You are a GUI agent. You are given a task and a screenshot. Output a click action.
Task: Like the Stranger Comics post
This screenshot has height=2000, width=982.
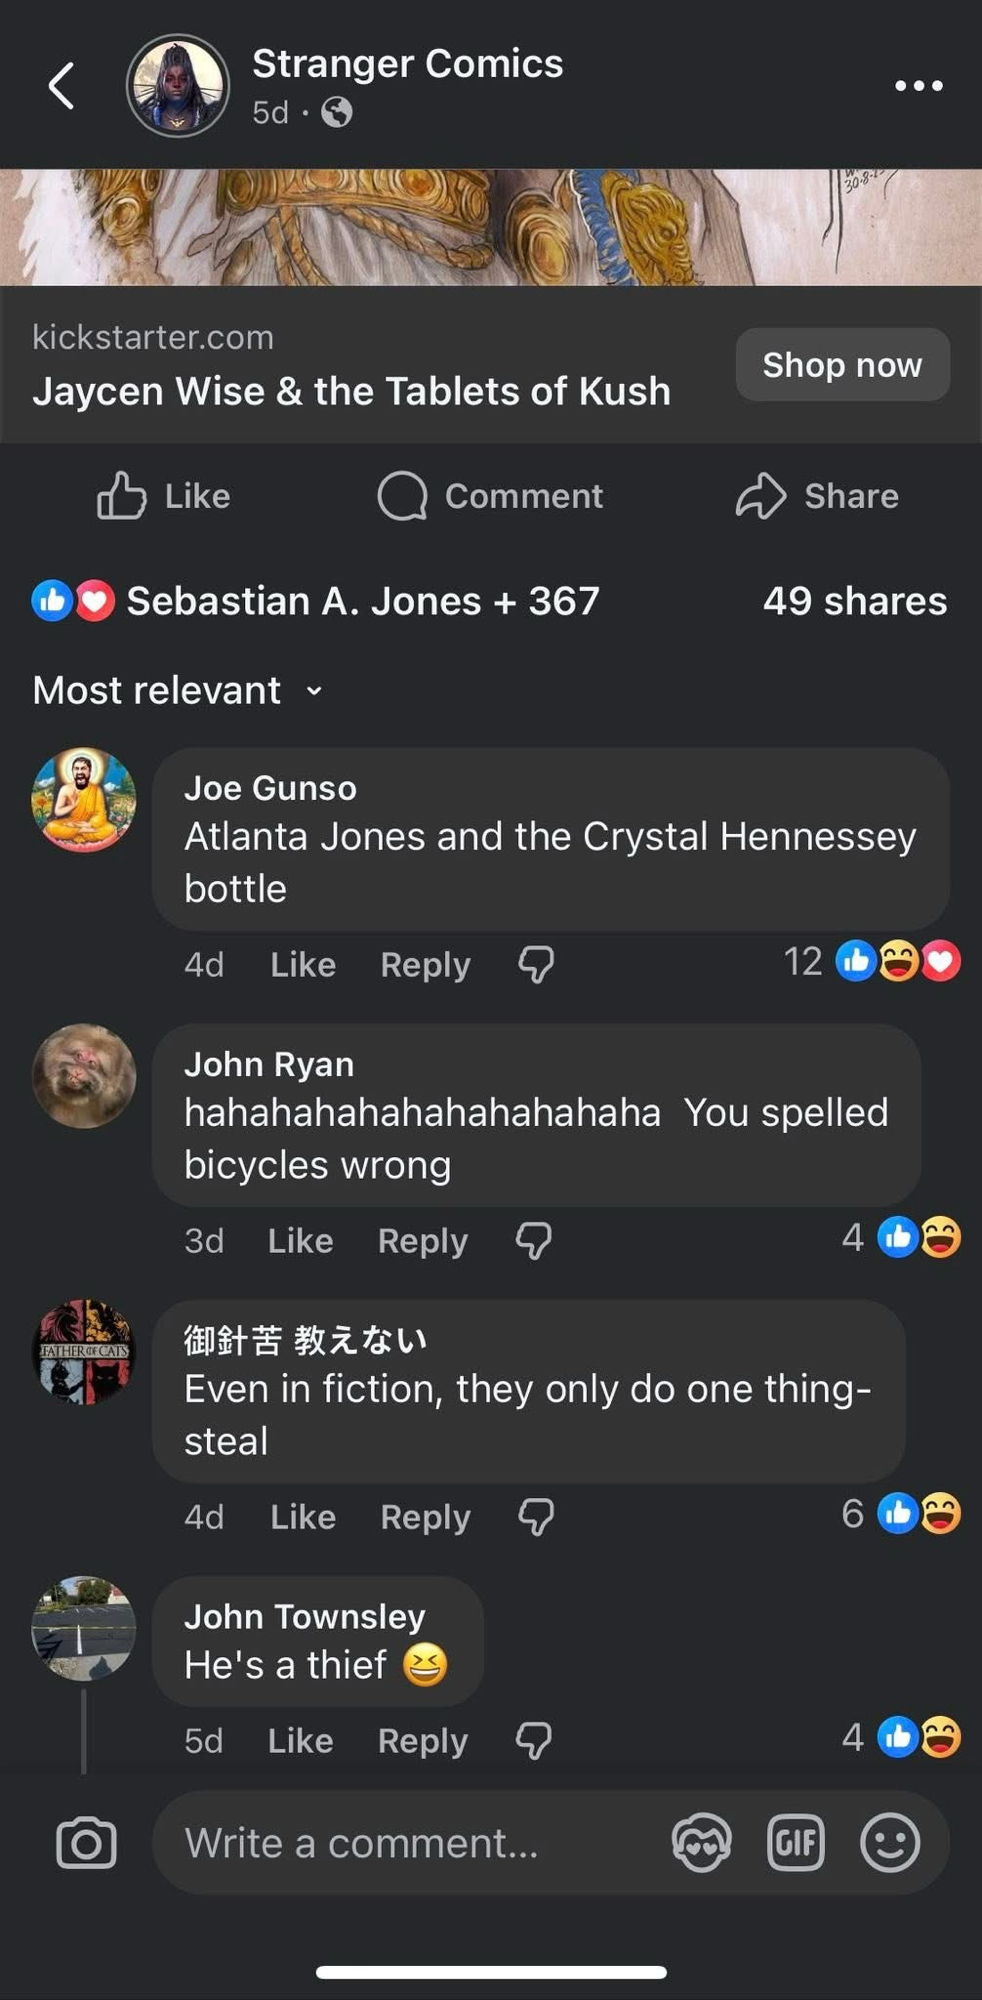coord(164,496)
